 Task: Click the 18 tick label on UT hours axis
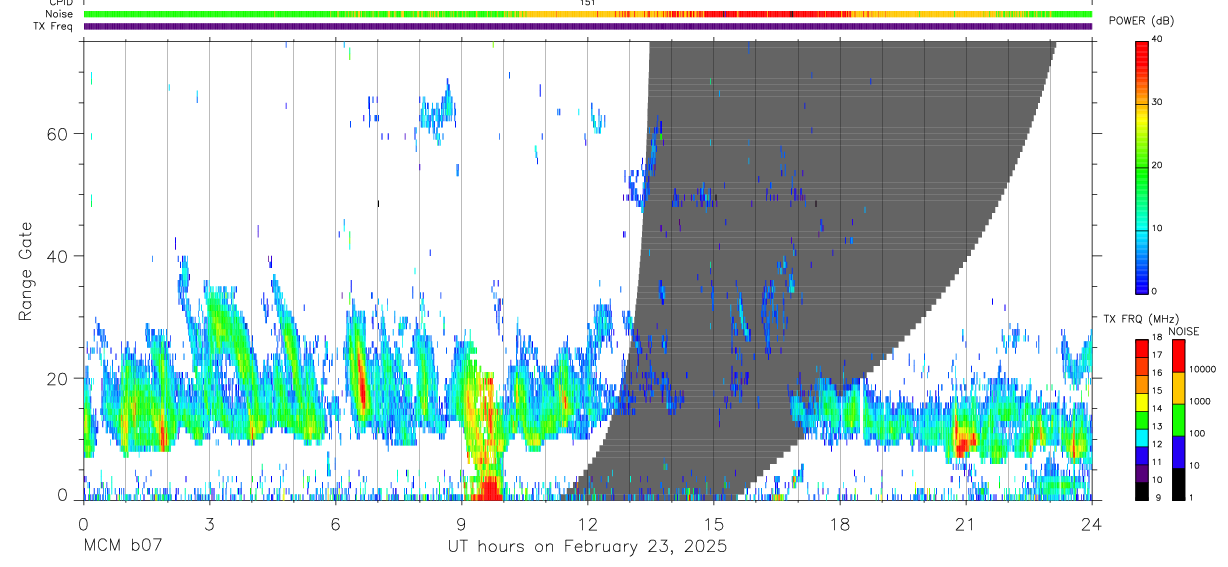(840, 523)
